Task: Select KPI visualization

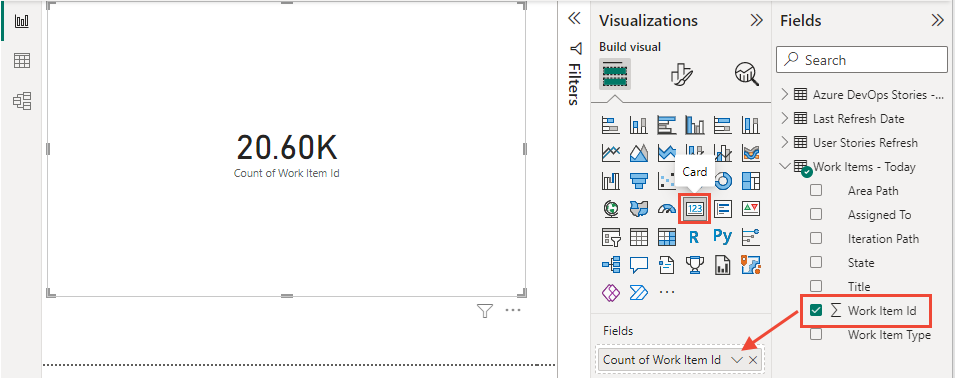Action: coord(750,209)
